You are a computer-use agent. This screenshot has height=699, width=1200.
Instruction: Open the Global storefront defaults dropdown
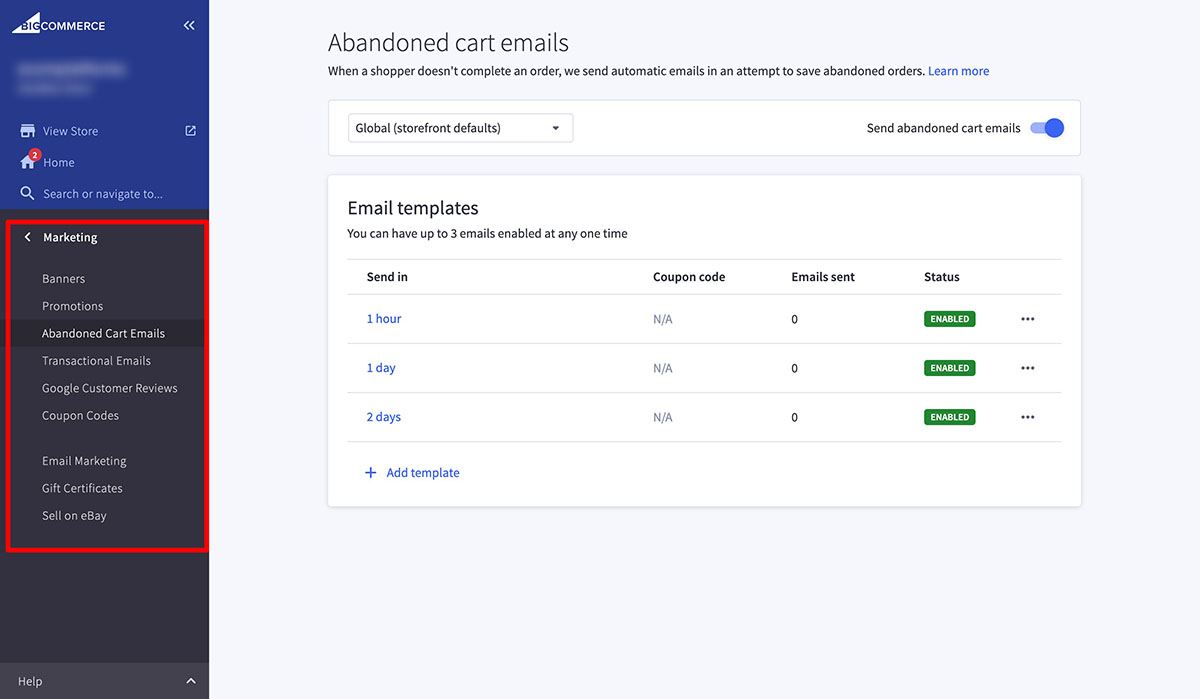tap(459, 127)
